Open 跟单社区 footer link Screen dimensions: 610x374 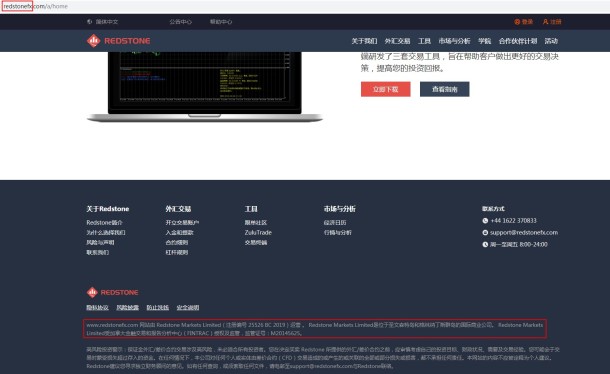(256, 223)
